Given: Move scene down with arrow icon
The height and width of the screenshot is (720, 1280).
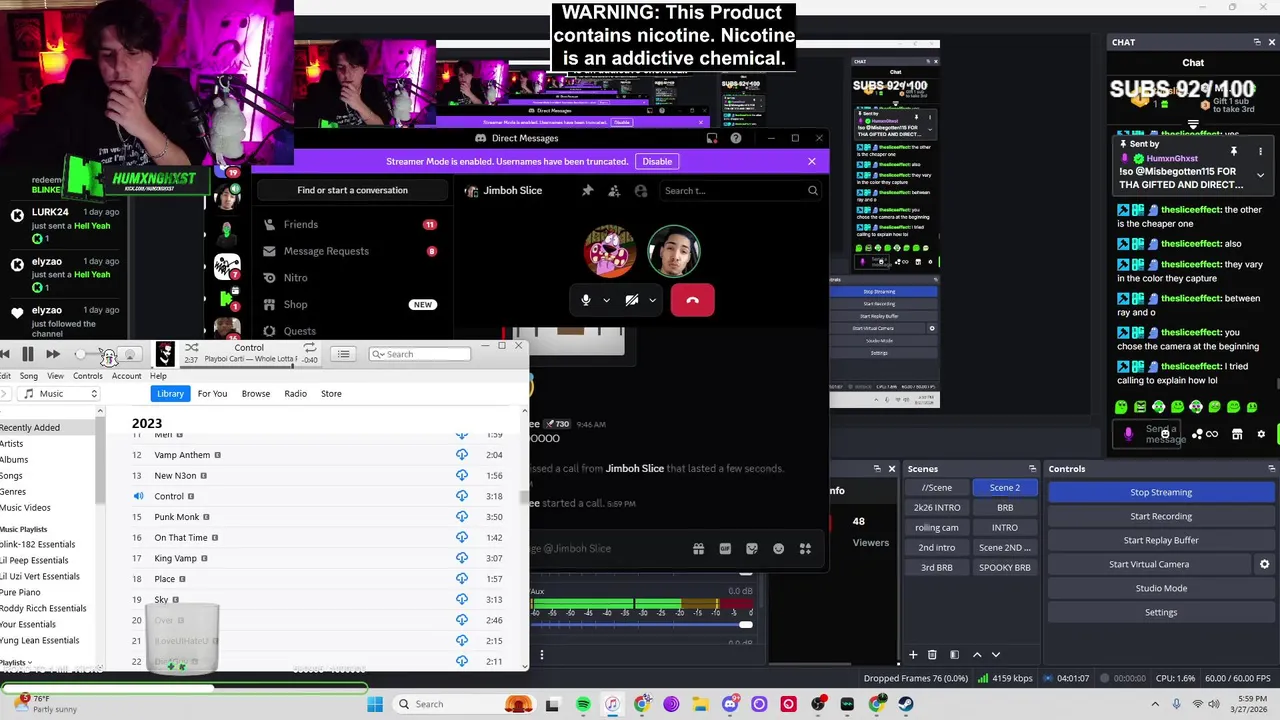Looking at the screenshot, I should [995, 655].
